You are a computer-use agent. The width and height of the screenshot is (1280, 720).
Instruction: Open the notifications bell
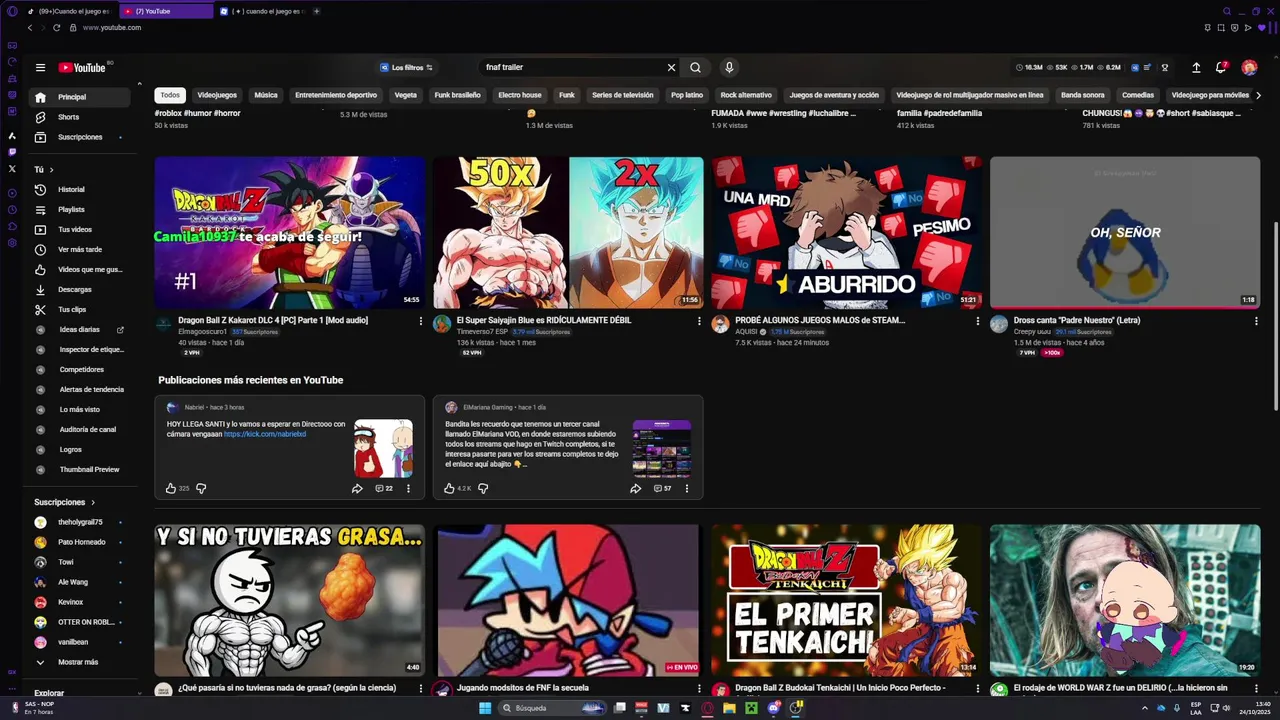pos(1221,68)
